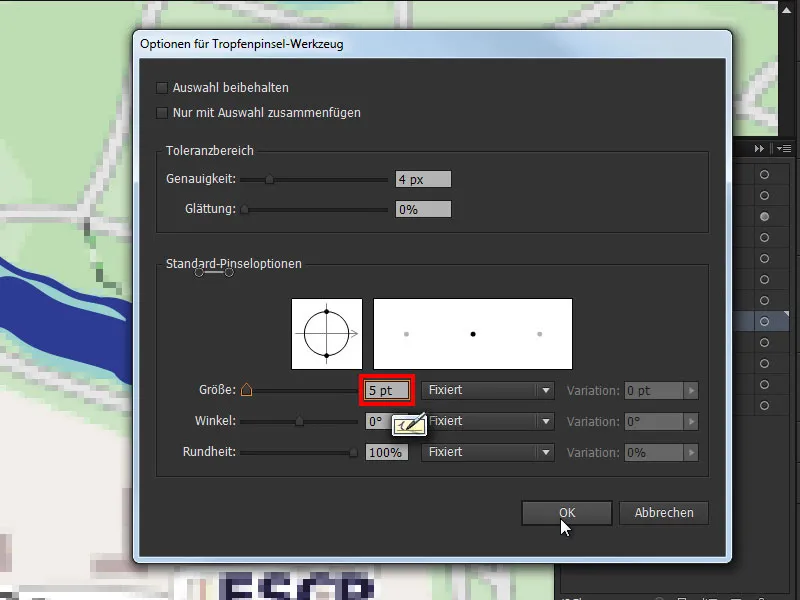Click the filled target circle in layers panel
800x600 pixels.
[x=764, y=216]
